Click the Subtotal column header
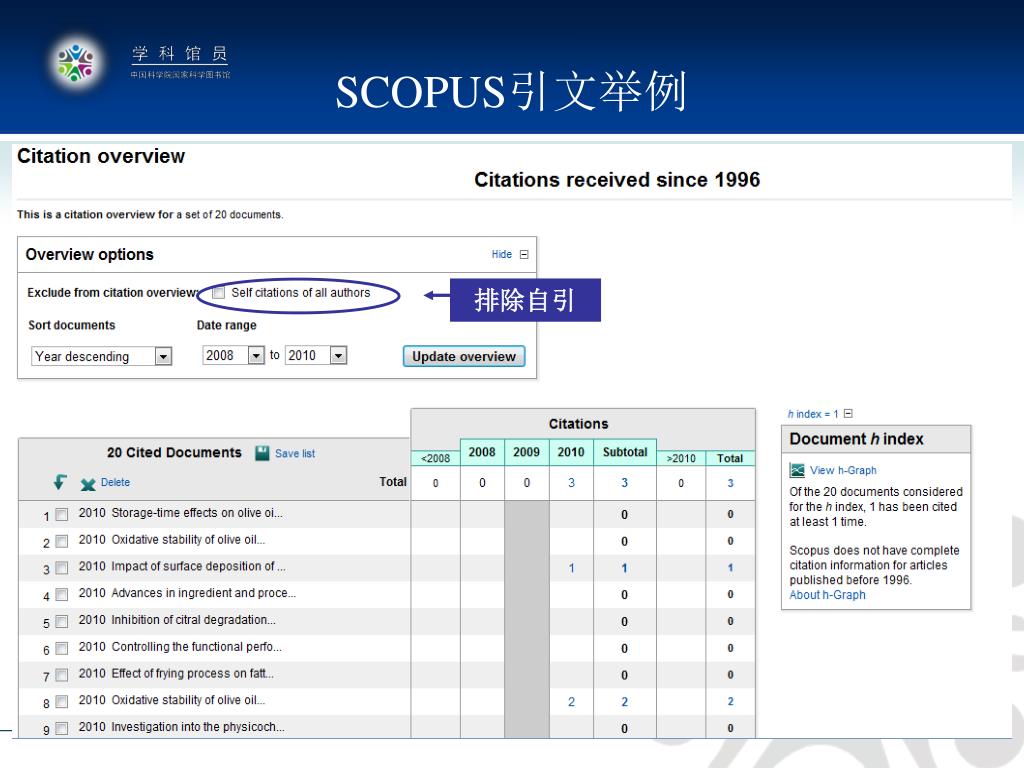 624,452
